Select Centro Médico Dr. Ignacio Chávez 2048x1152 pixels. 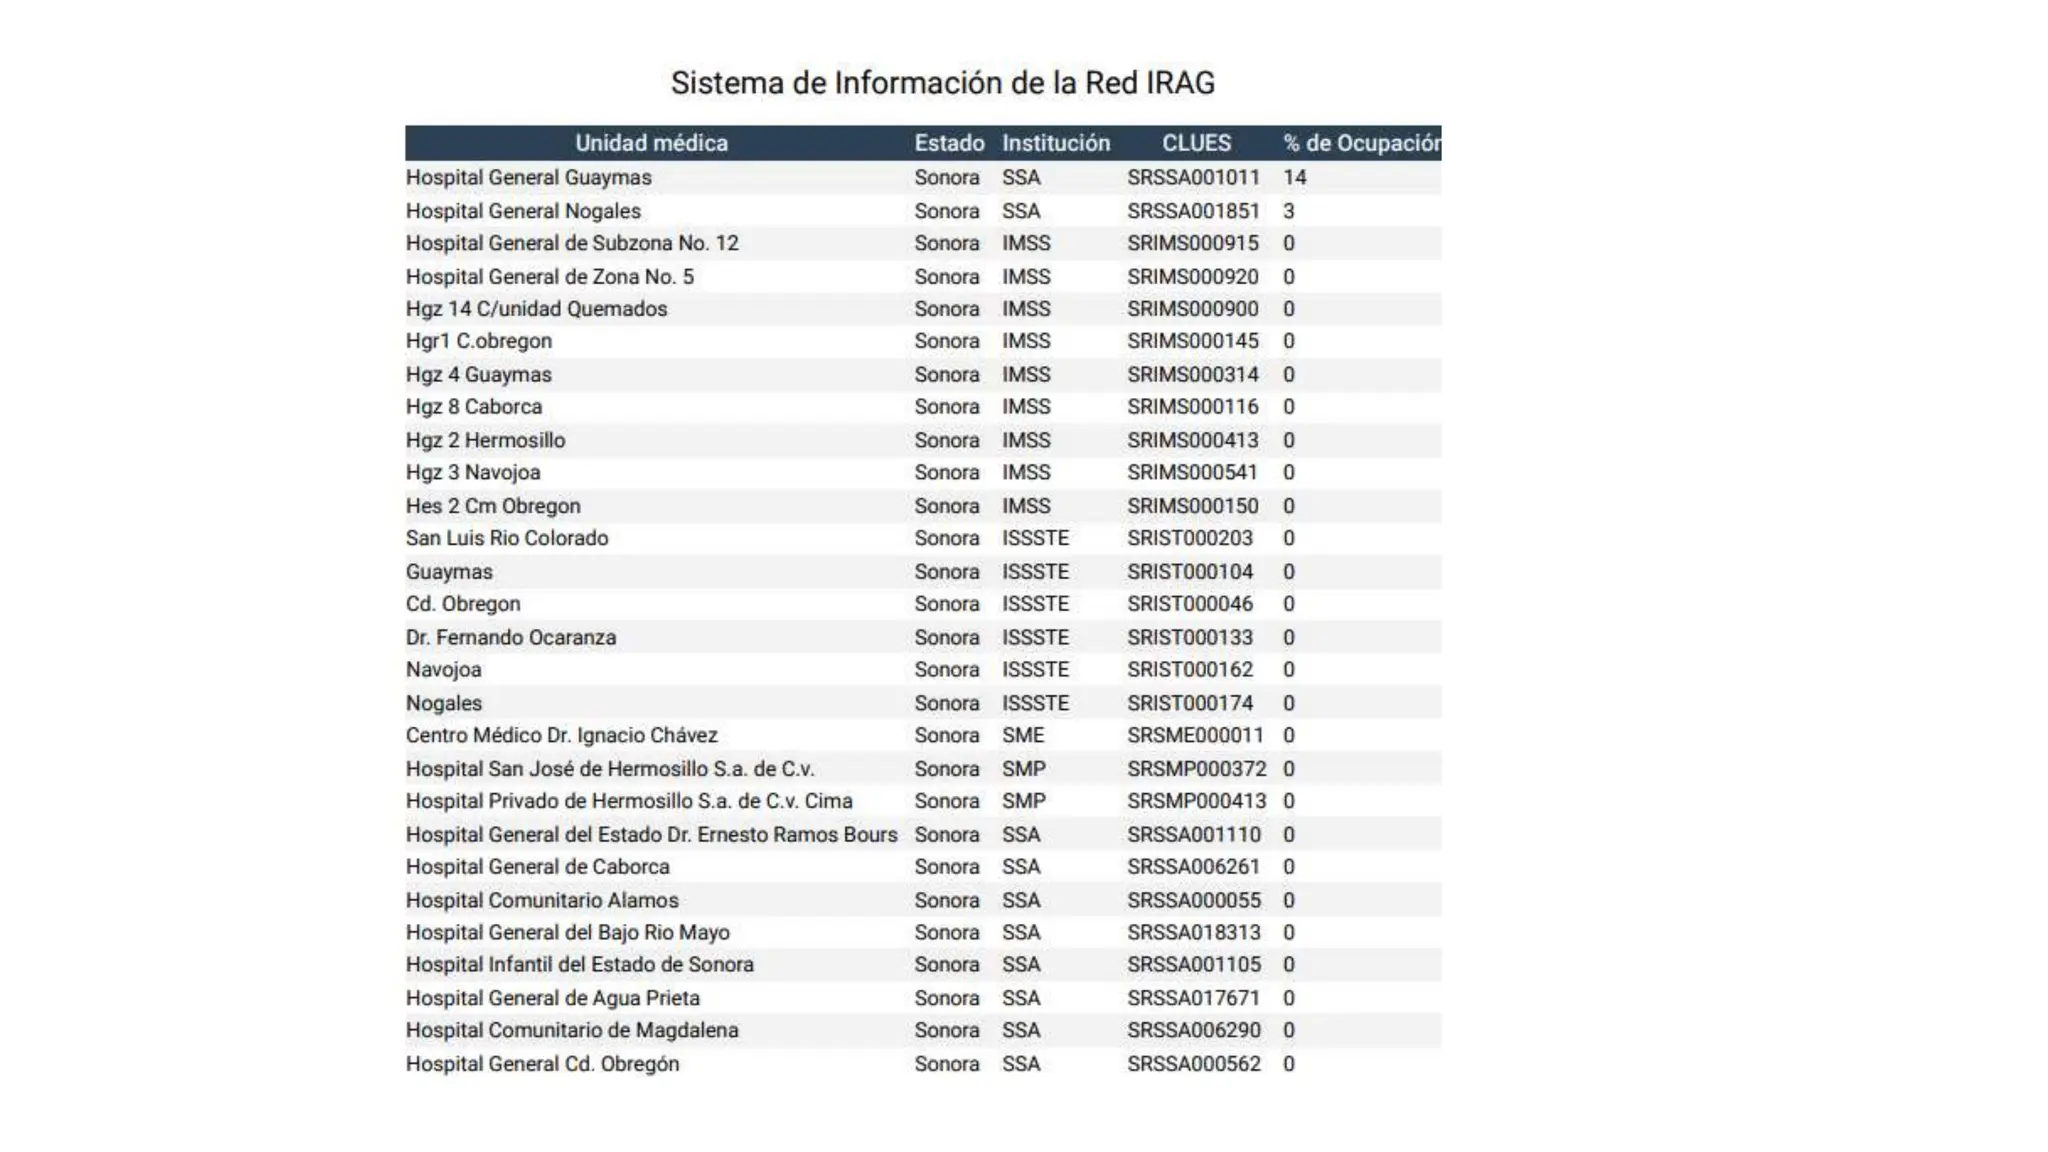(561, 735)
